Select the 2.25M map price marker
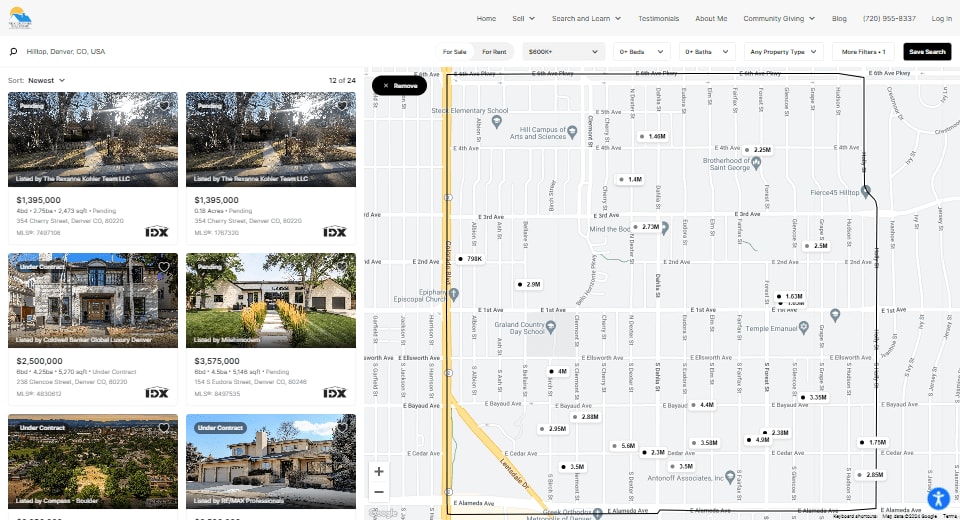 point(758,149)
